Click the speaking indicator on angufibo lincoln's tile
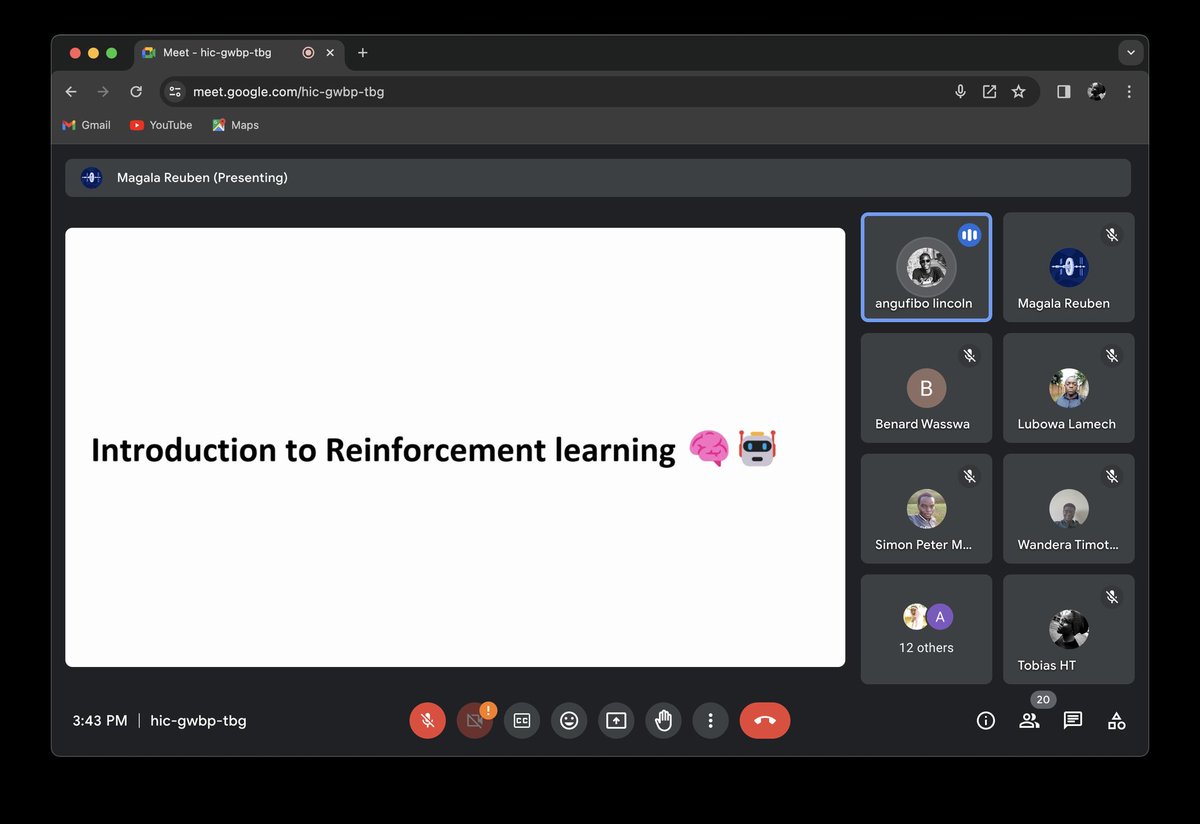The image size is (1200, 824). (969, 235)
